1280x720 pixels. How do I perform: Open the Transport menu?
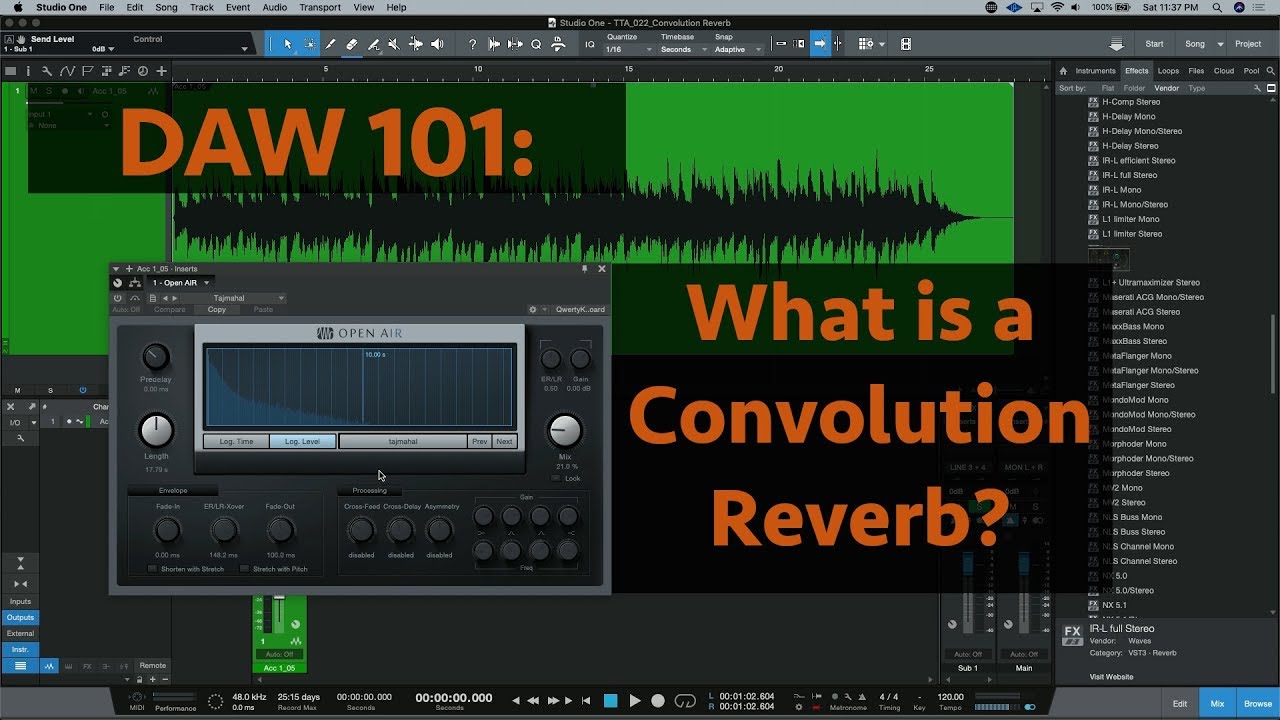[320, 7]
